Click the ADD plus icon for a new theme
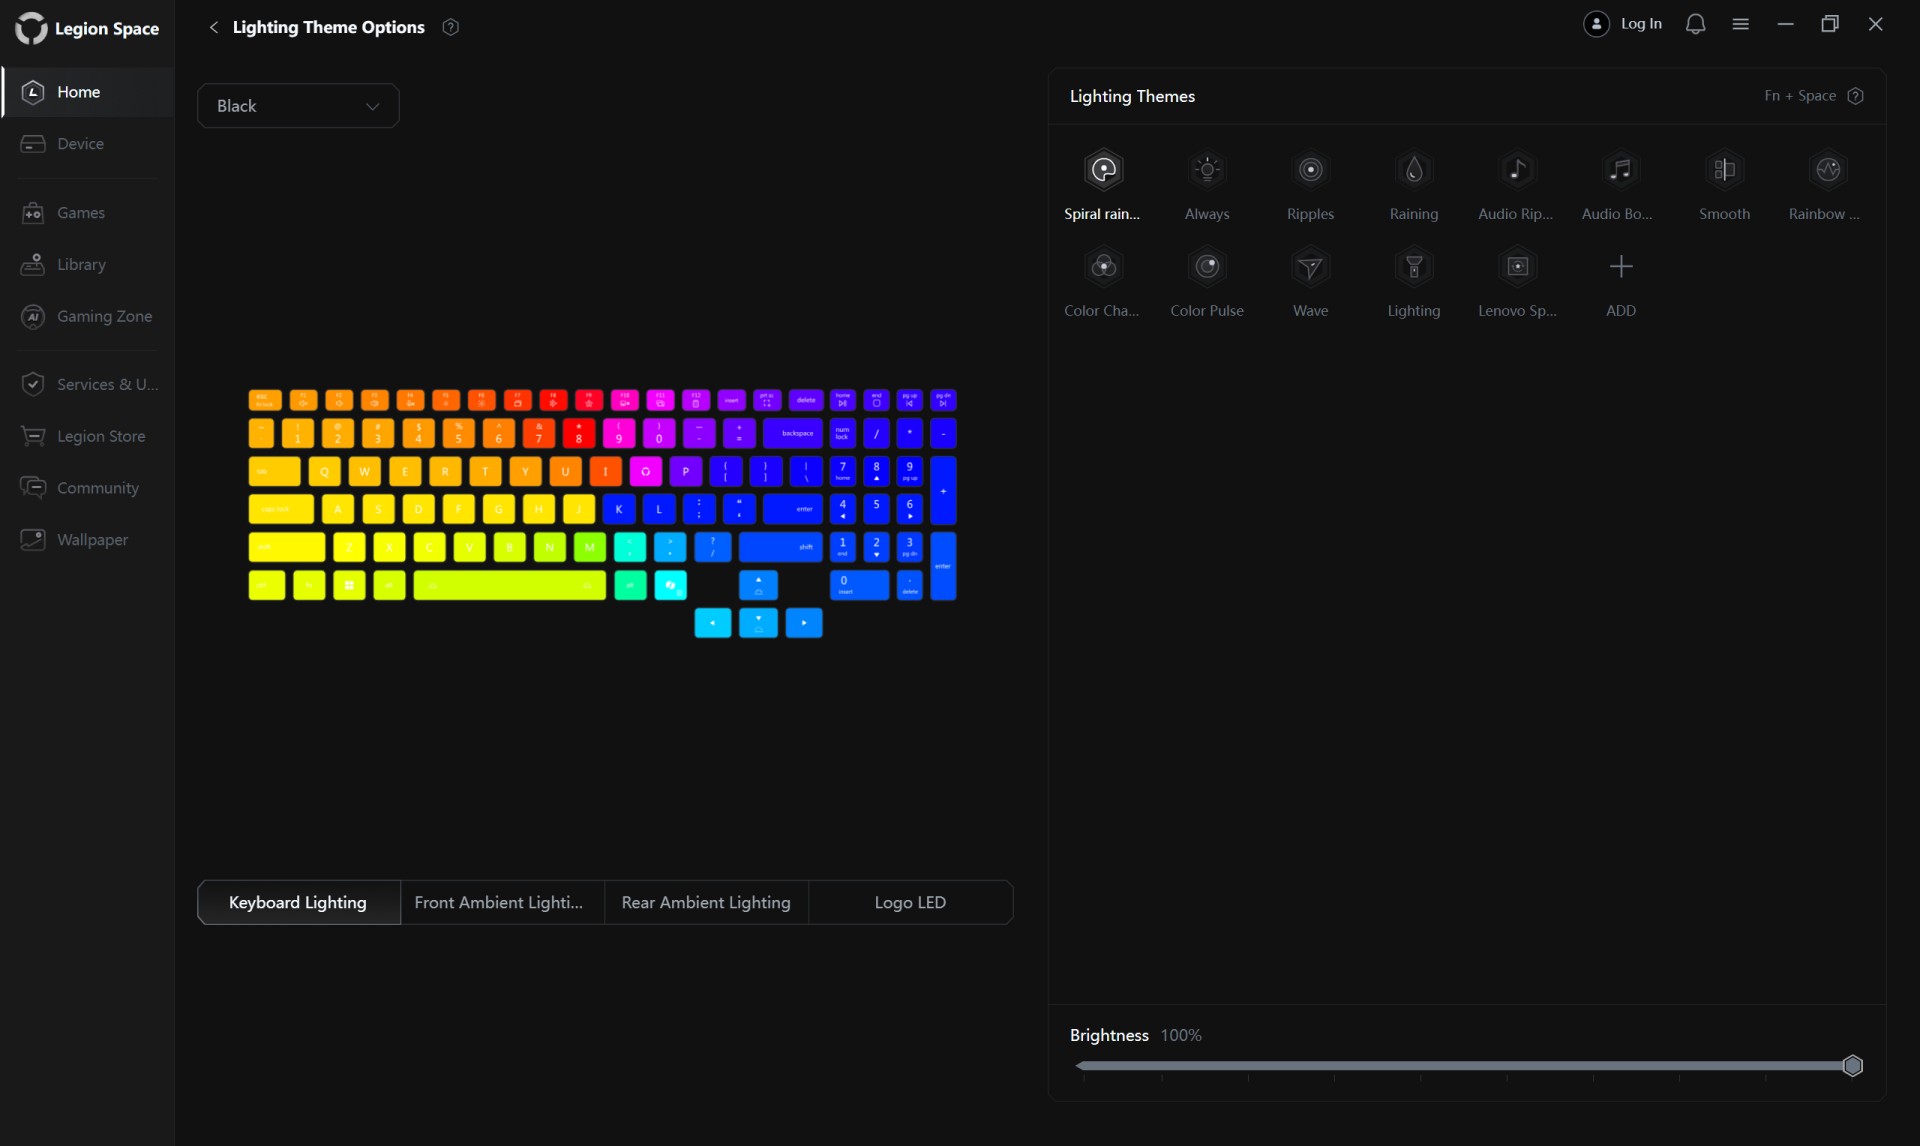The width and height of the screenshot is (1920, 1146). point(1620,267)
